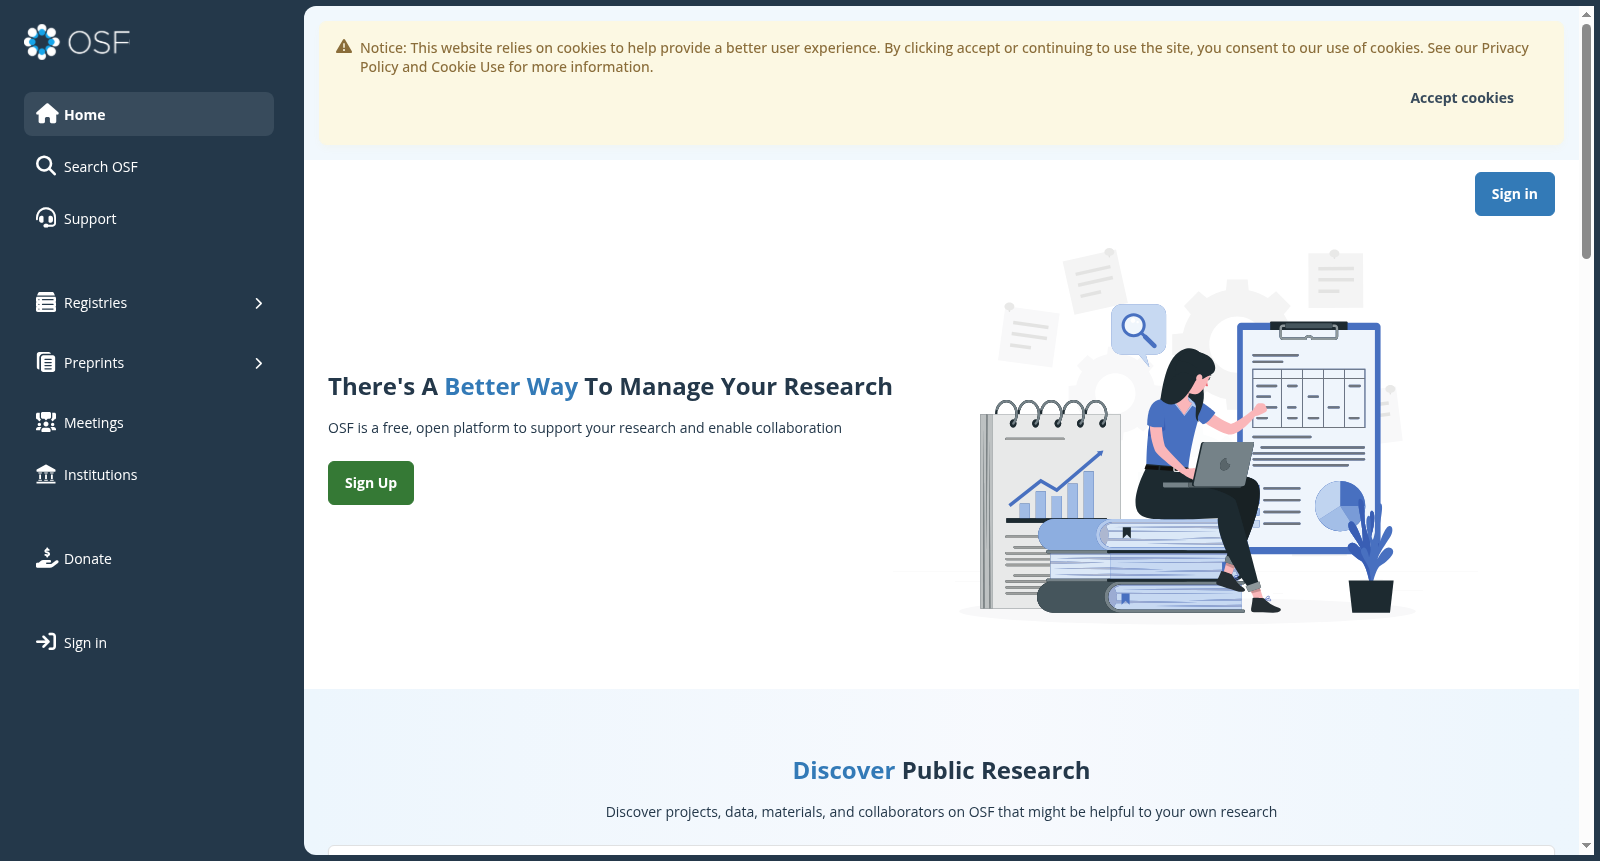Image resolution: width=1600 pixels, height=861 pixels.
Task: Click the Institutions building icon
Action: pyautogui.click(x=46, y=474)
